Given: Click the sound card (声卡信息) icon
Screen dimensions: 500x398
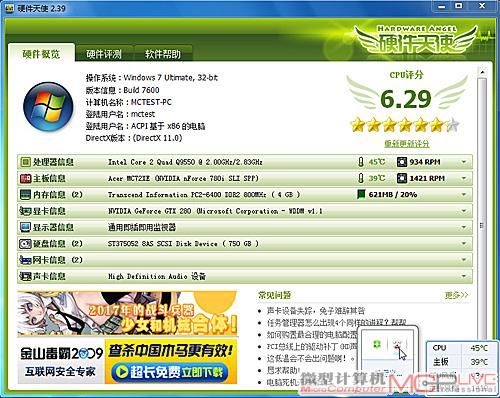Looking at the screenshot, I should click(25, 276).
